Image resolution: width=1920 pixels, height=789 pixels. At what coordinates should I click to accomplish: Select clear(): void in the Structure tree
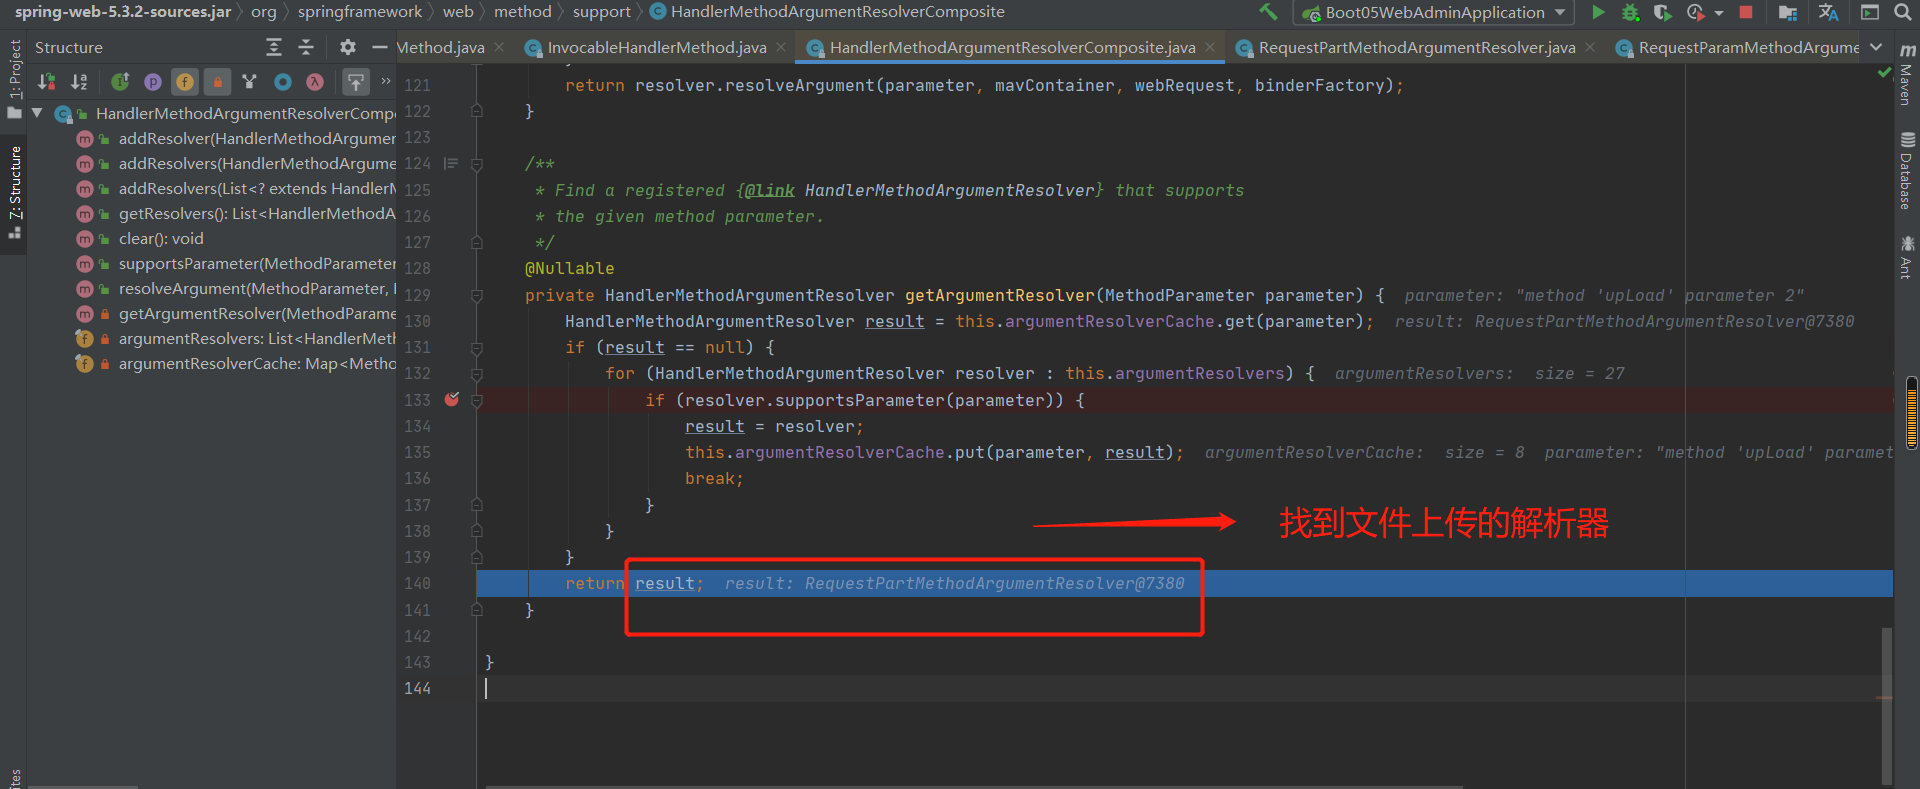pyautogui.click(x=161, y=238)
